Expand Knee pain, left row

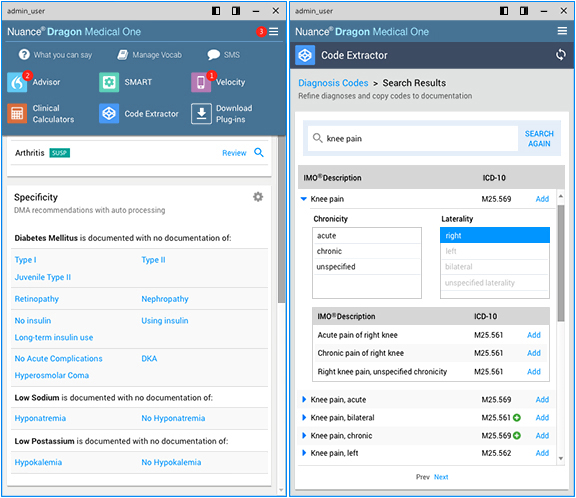click(x=304, y=453)
